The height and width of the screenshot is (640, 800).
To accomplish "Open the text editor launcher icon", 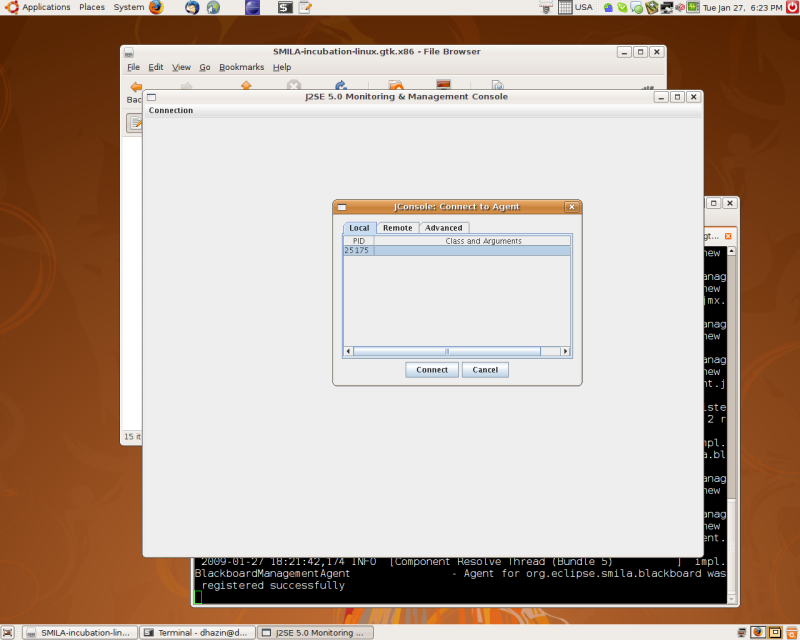I will (305, 7).
